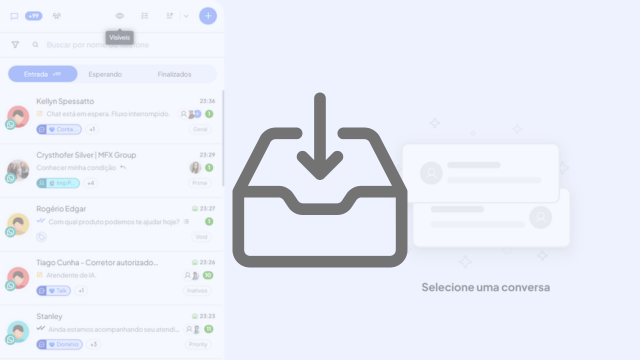The image size is (640, 360).
Task: Click the 'Inativos' department label
Action: [x=197, y=291]
